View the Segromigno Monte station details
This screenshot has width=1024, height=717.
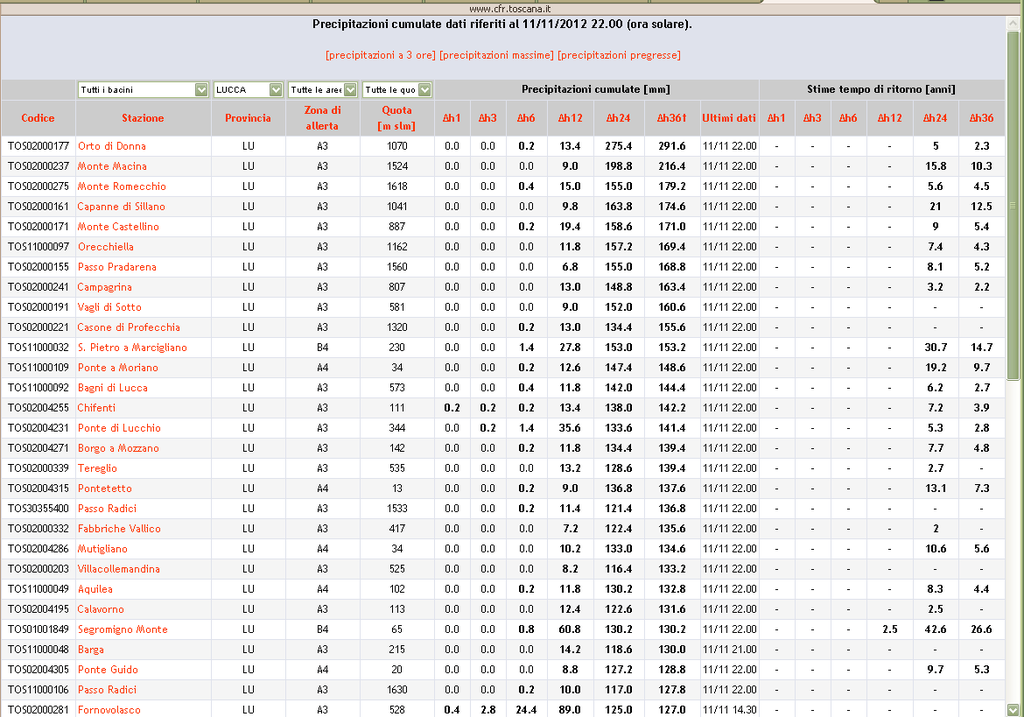coord(122,629)
